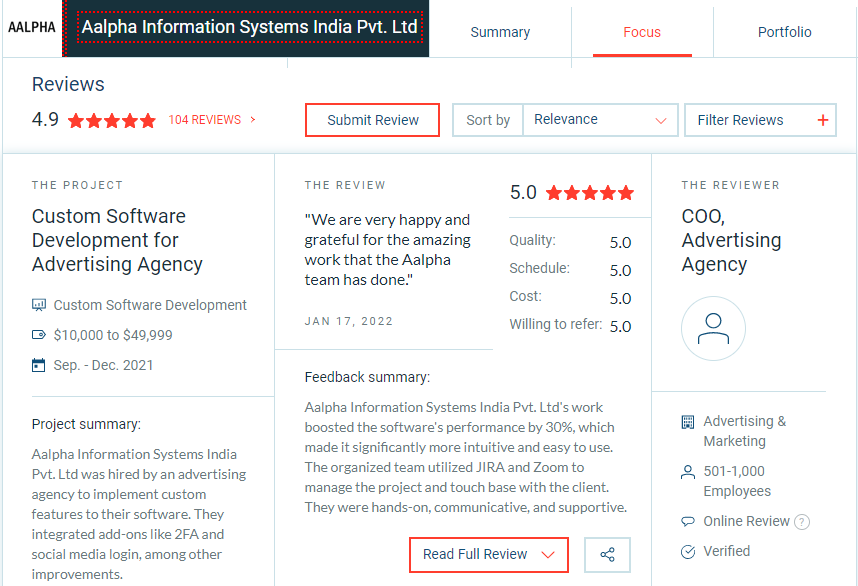858x586 pixels.
Task: Click the AALPHA logo
Action: coord(31,28)
